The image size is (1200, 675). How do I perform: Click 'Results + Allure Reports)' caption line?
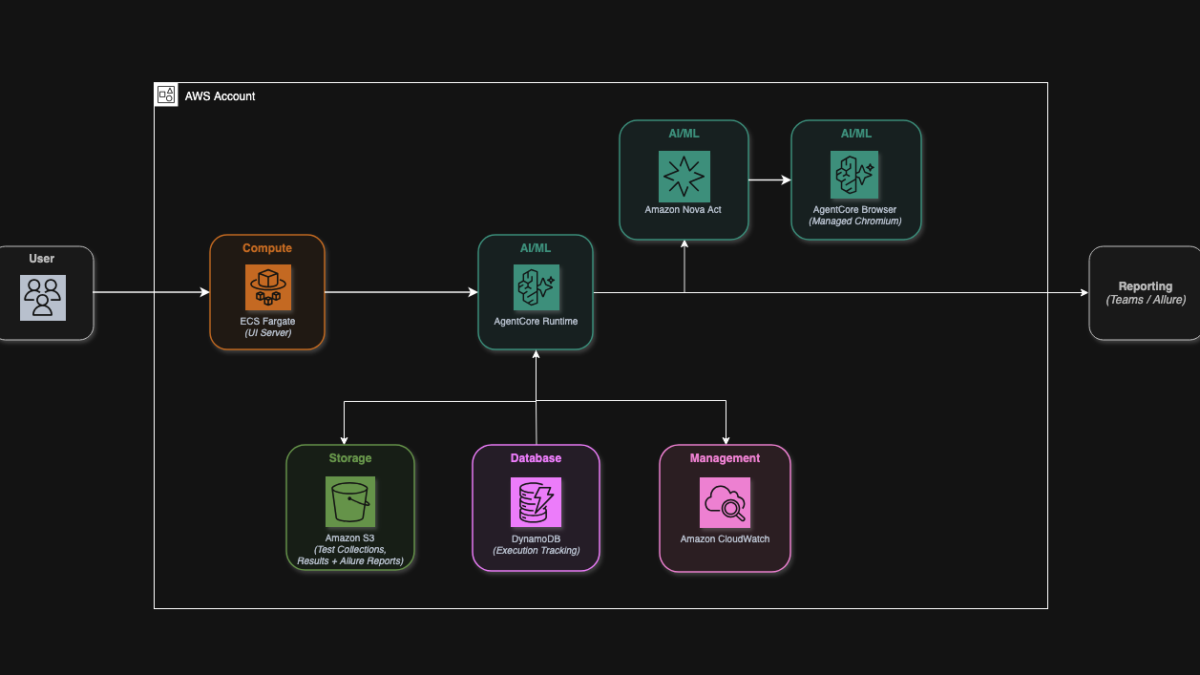point(350,562)
